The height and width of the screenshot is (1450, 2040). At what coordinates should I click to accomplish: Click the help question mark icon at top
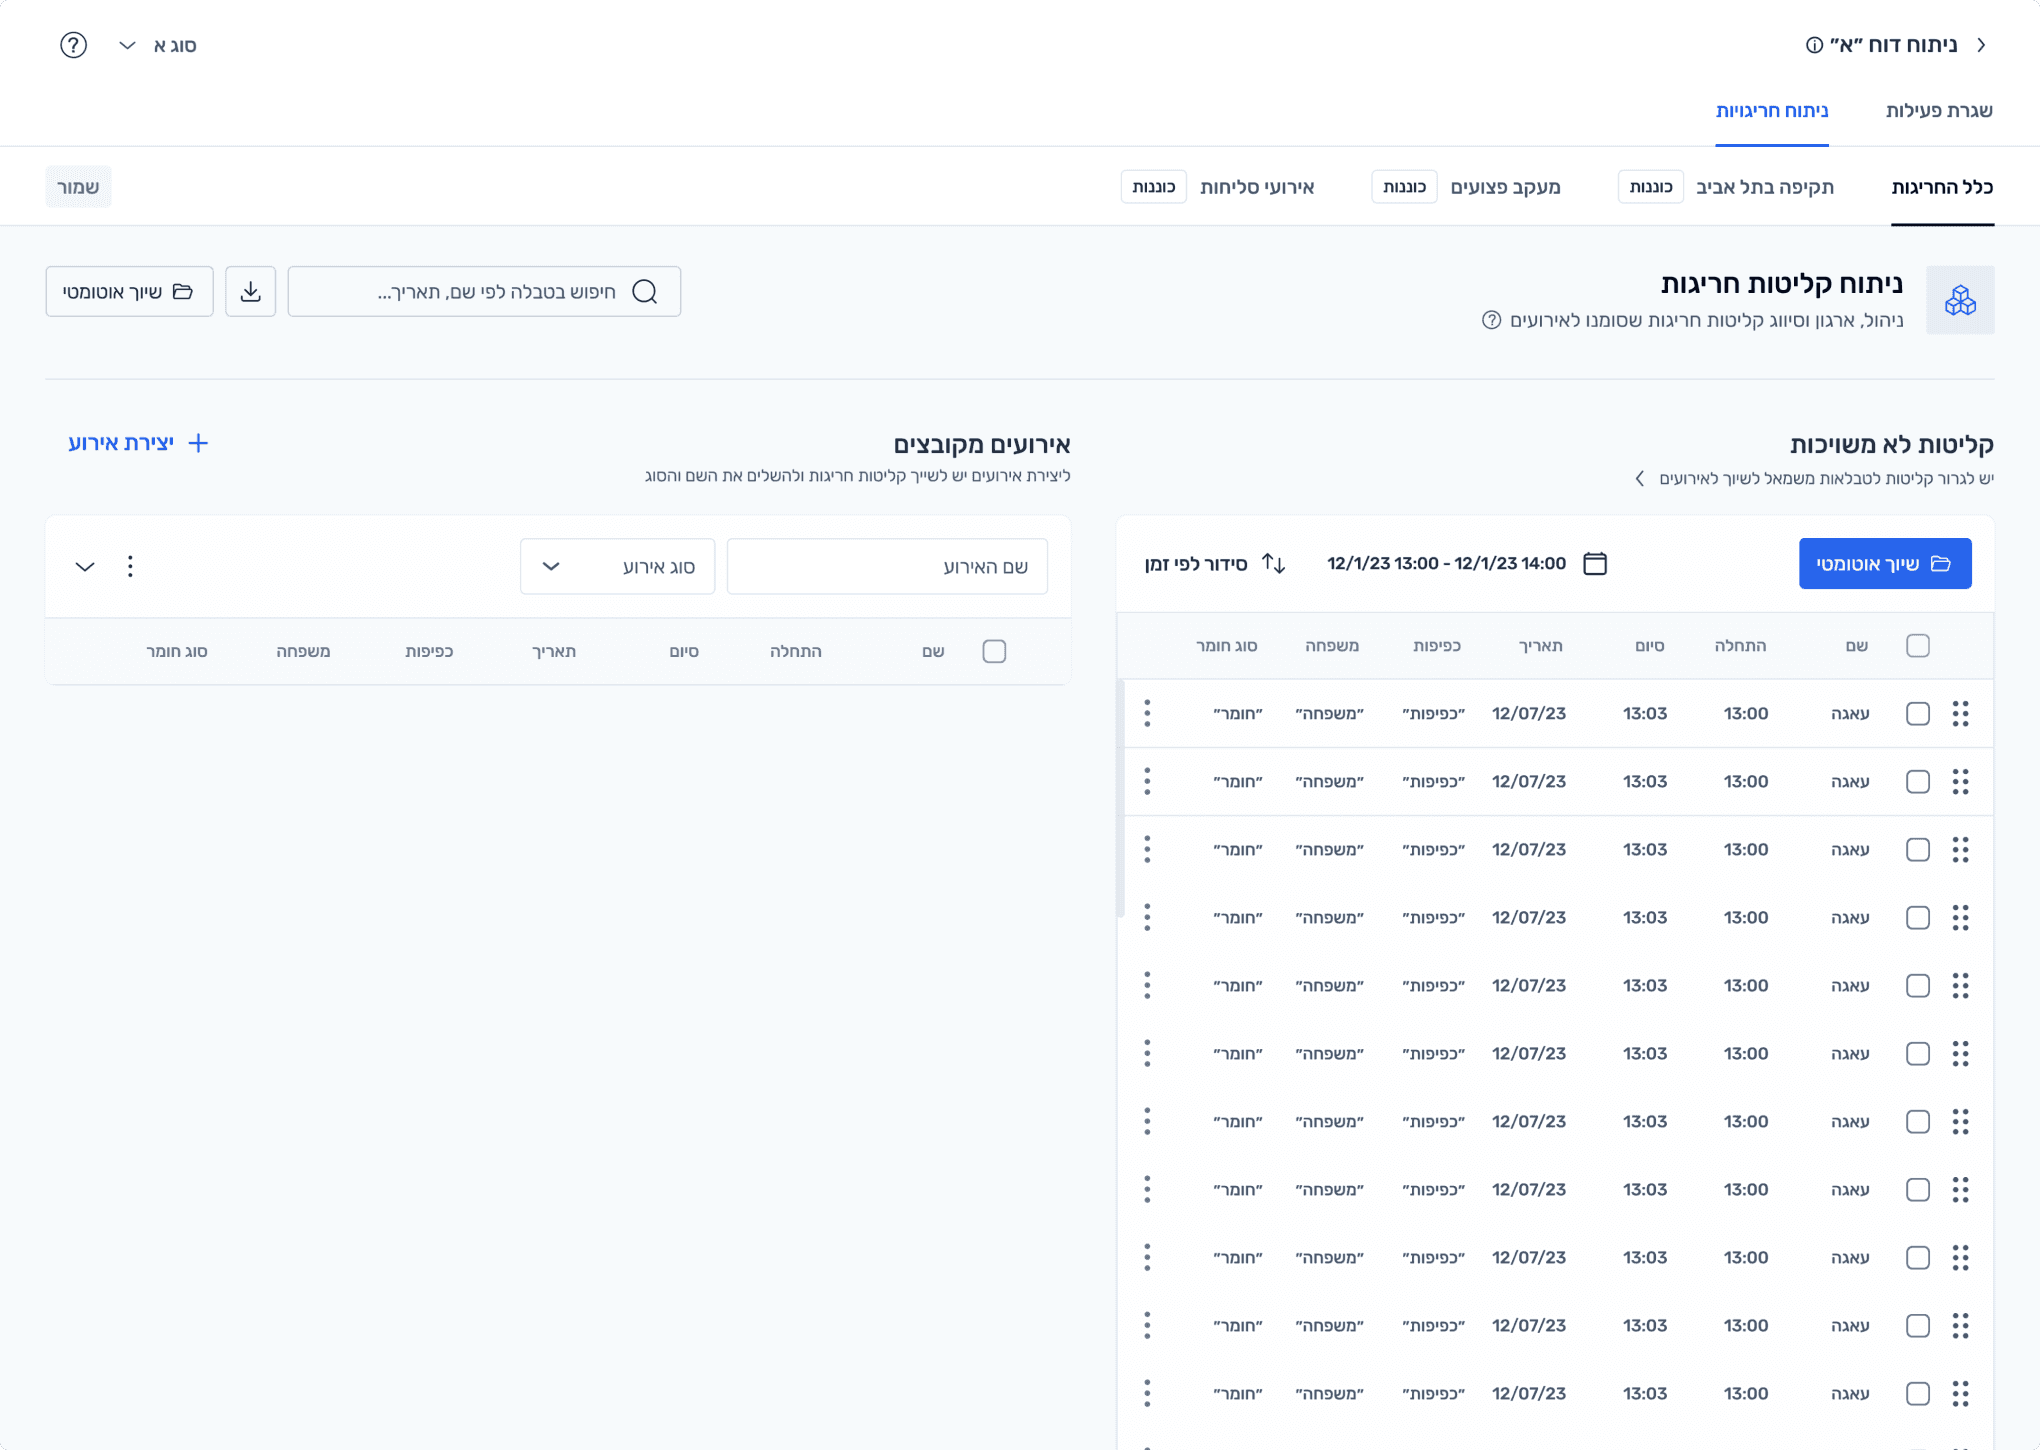[73, 45]
